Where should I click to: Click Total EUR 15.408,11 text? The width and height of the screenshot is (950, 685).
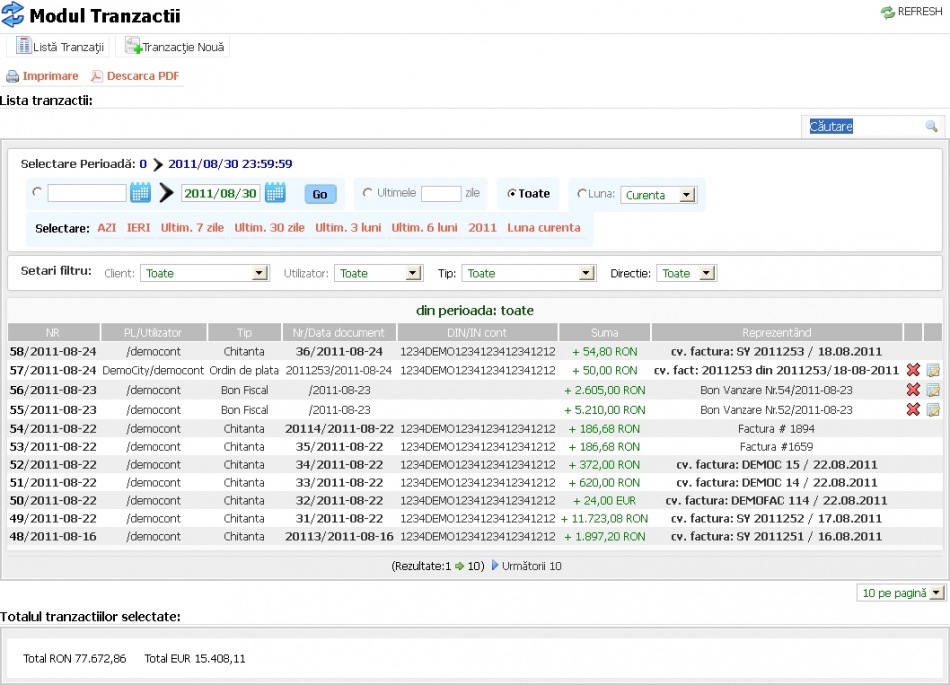click(194, 658)
